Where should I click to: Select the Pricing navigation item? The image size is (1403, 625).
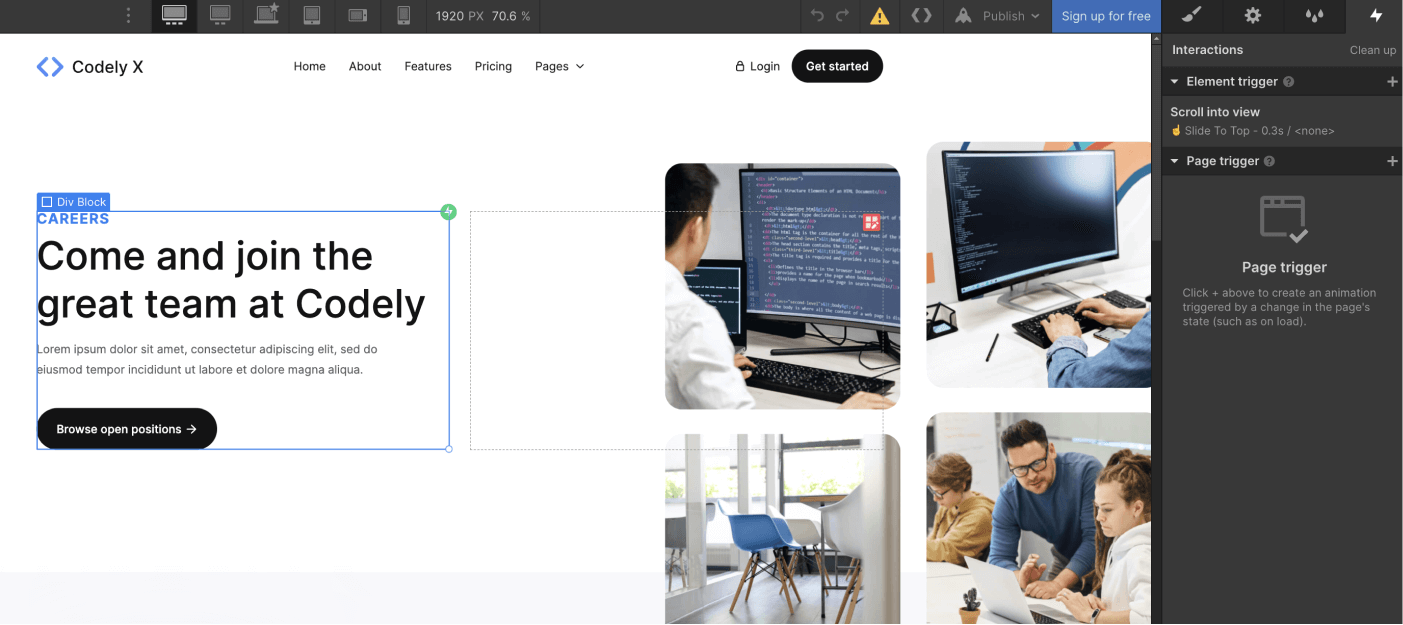(493, 66)
